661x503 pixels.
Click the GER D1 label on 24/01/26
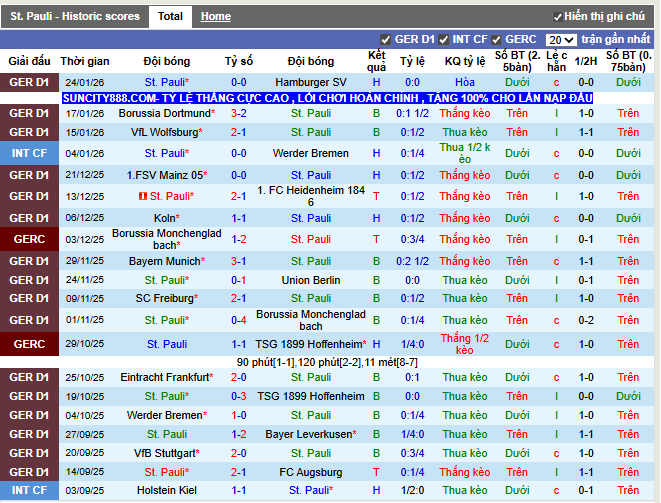30,82
